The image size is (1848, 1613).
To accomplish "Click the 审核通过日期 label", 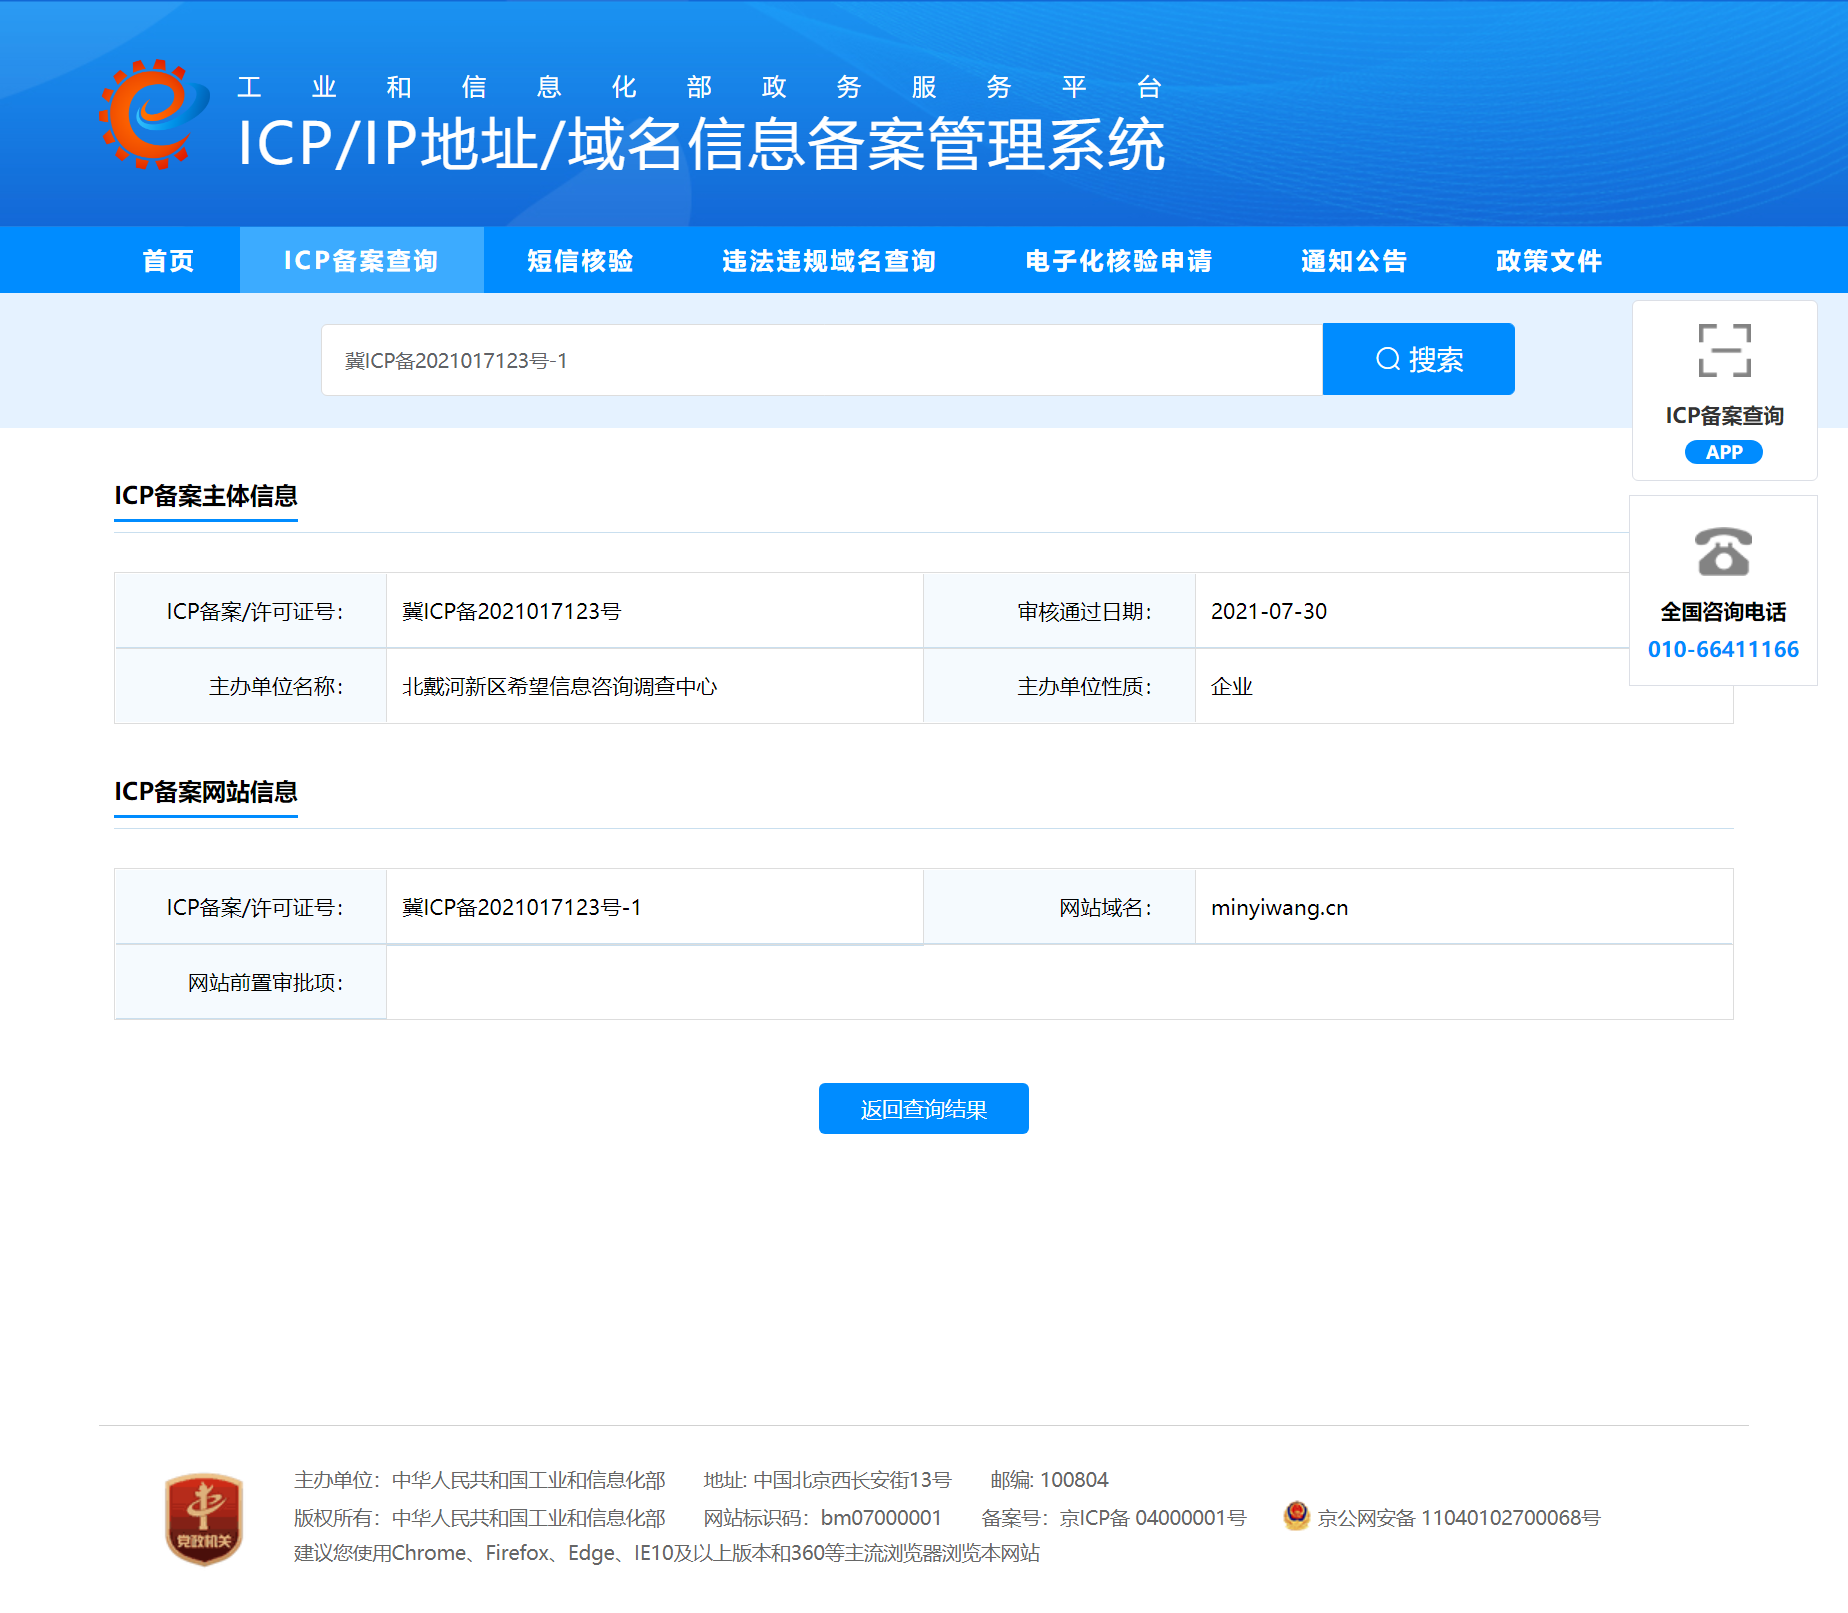I will point(1084,611).
